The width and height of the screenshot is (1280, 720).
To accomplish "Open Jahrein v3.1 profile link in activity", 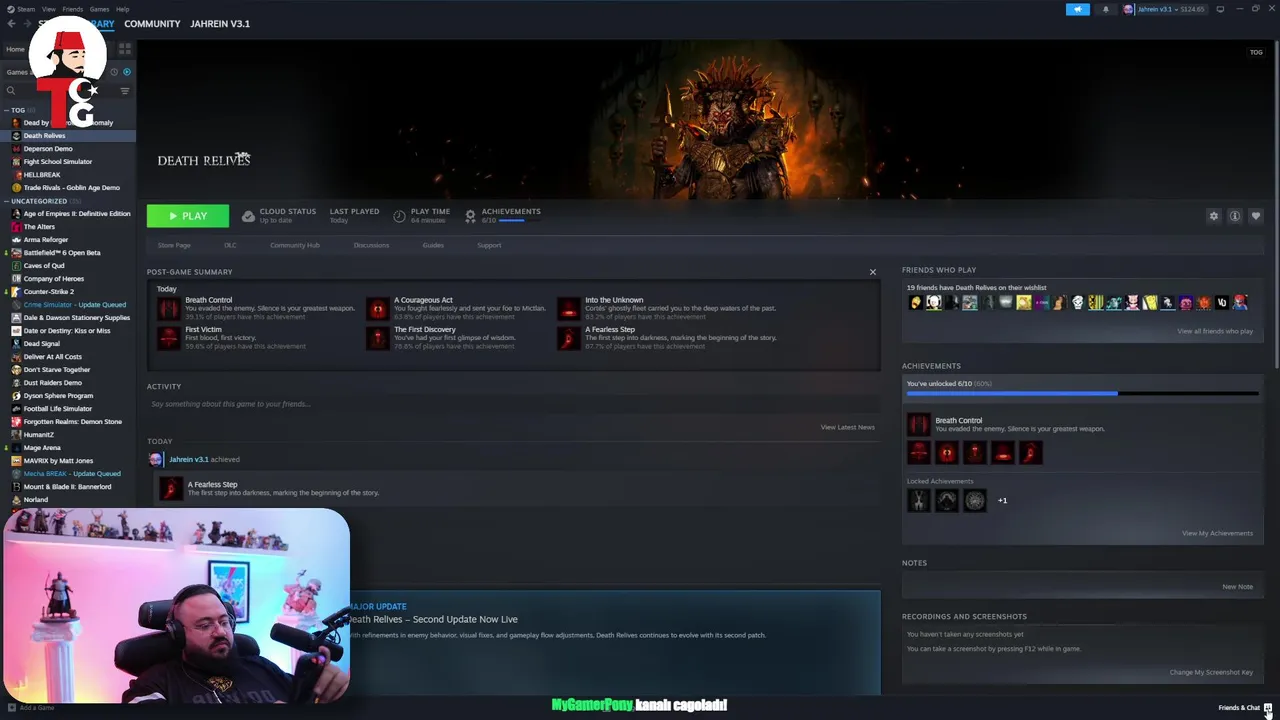I will coord(188,459).
